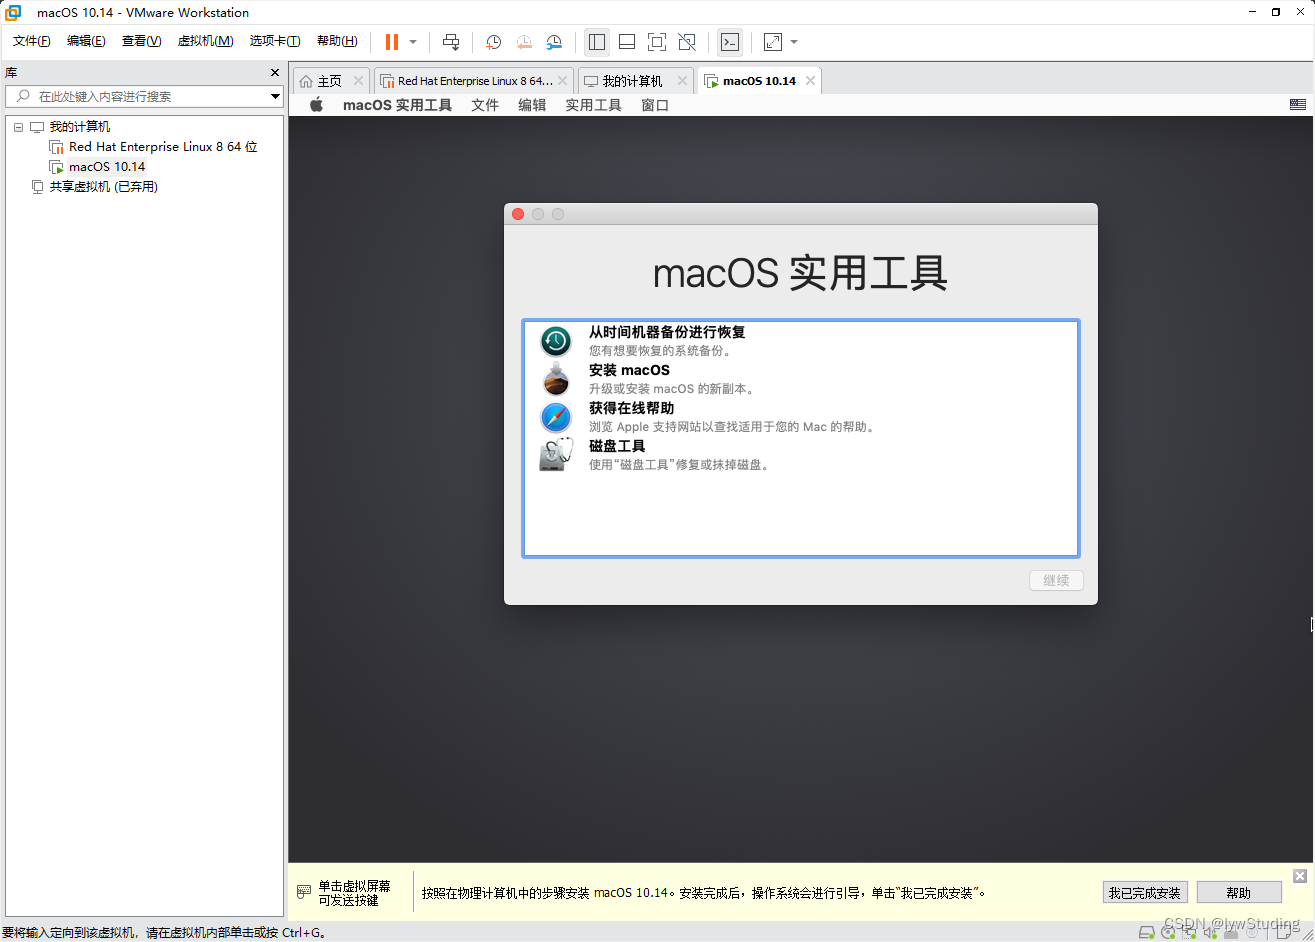
Task: Open the 选项卡(T) menu
Action: 275,41
